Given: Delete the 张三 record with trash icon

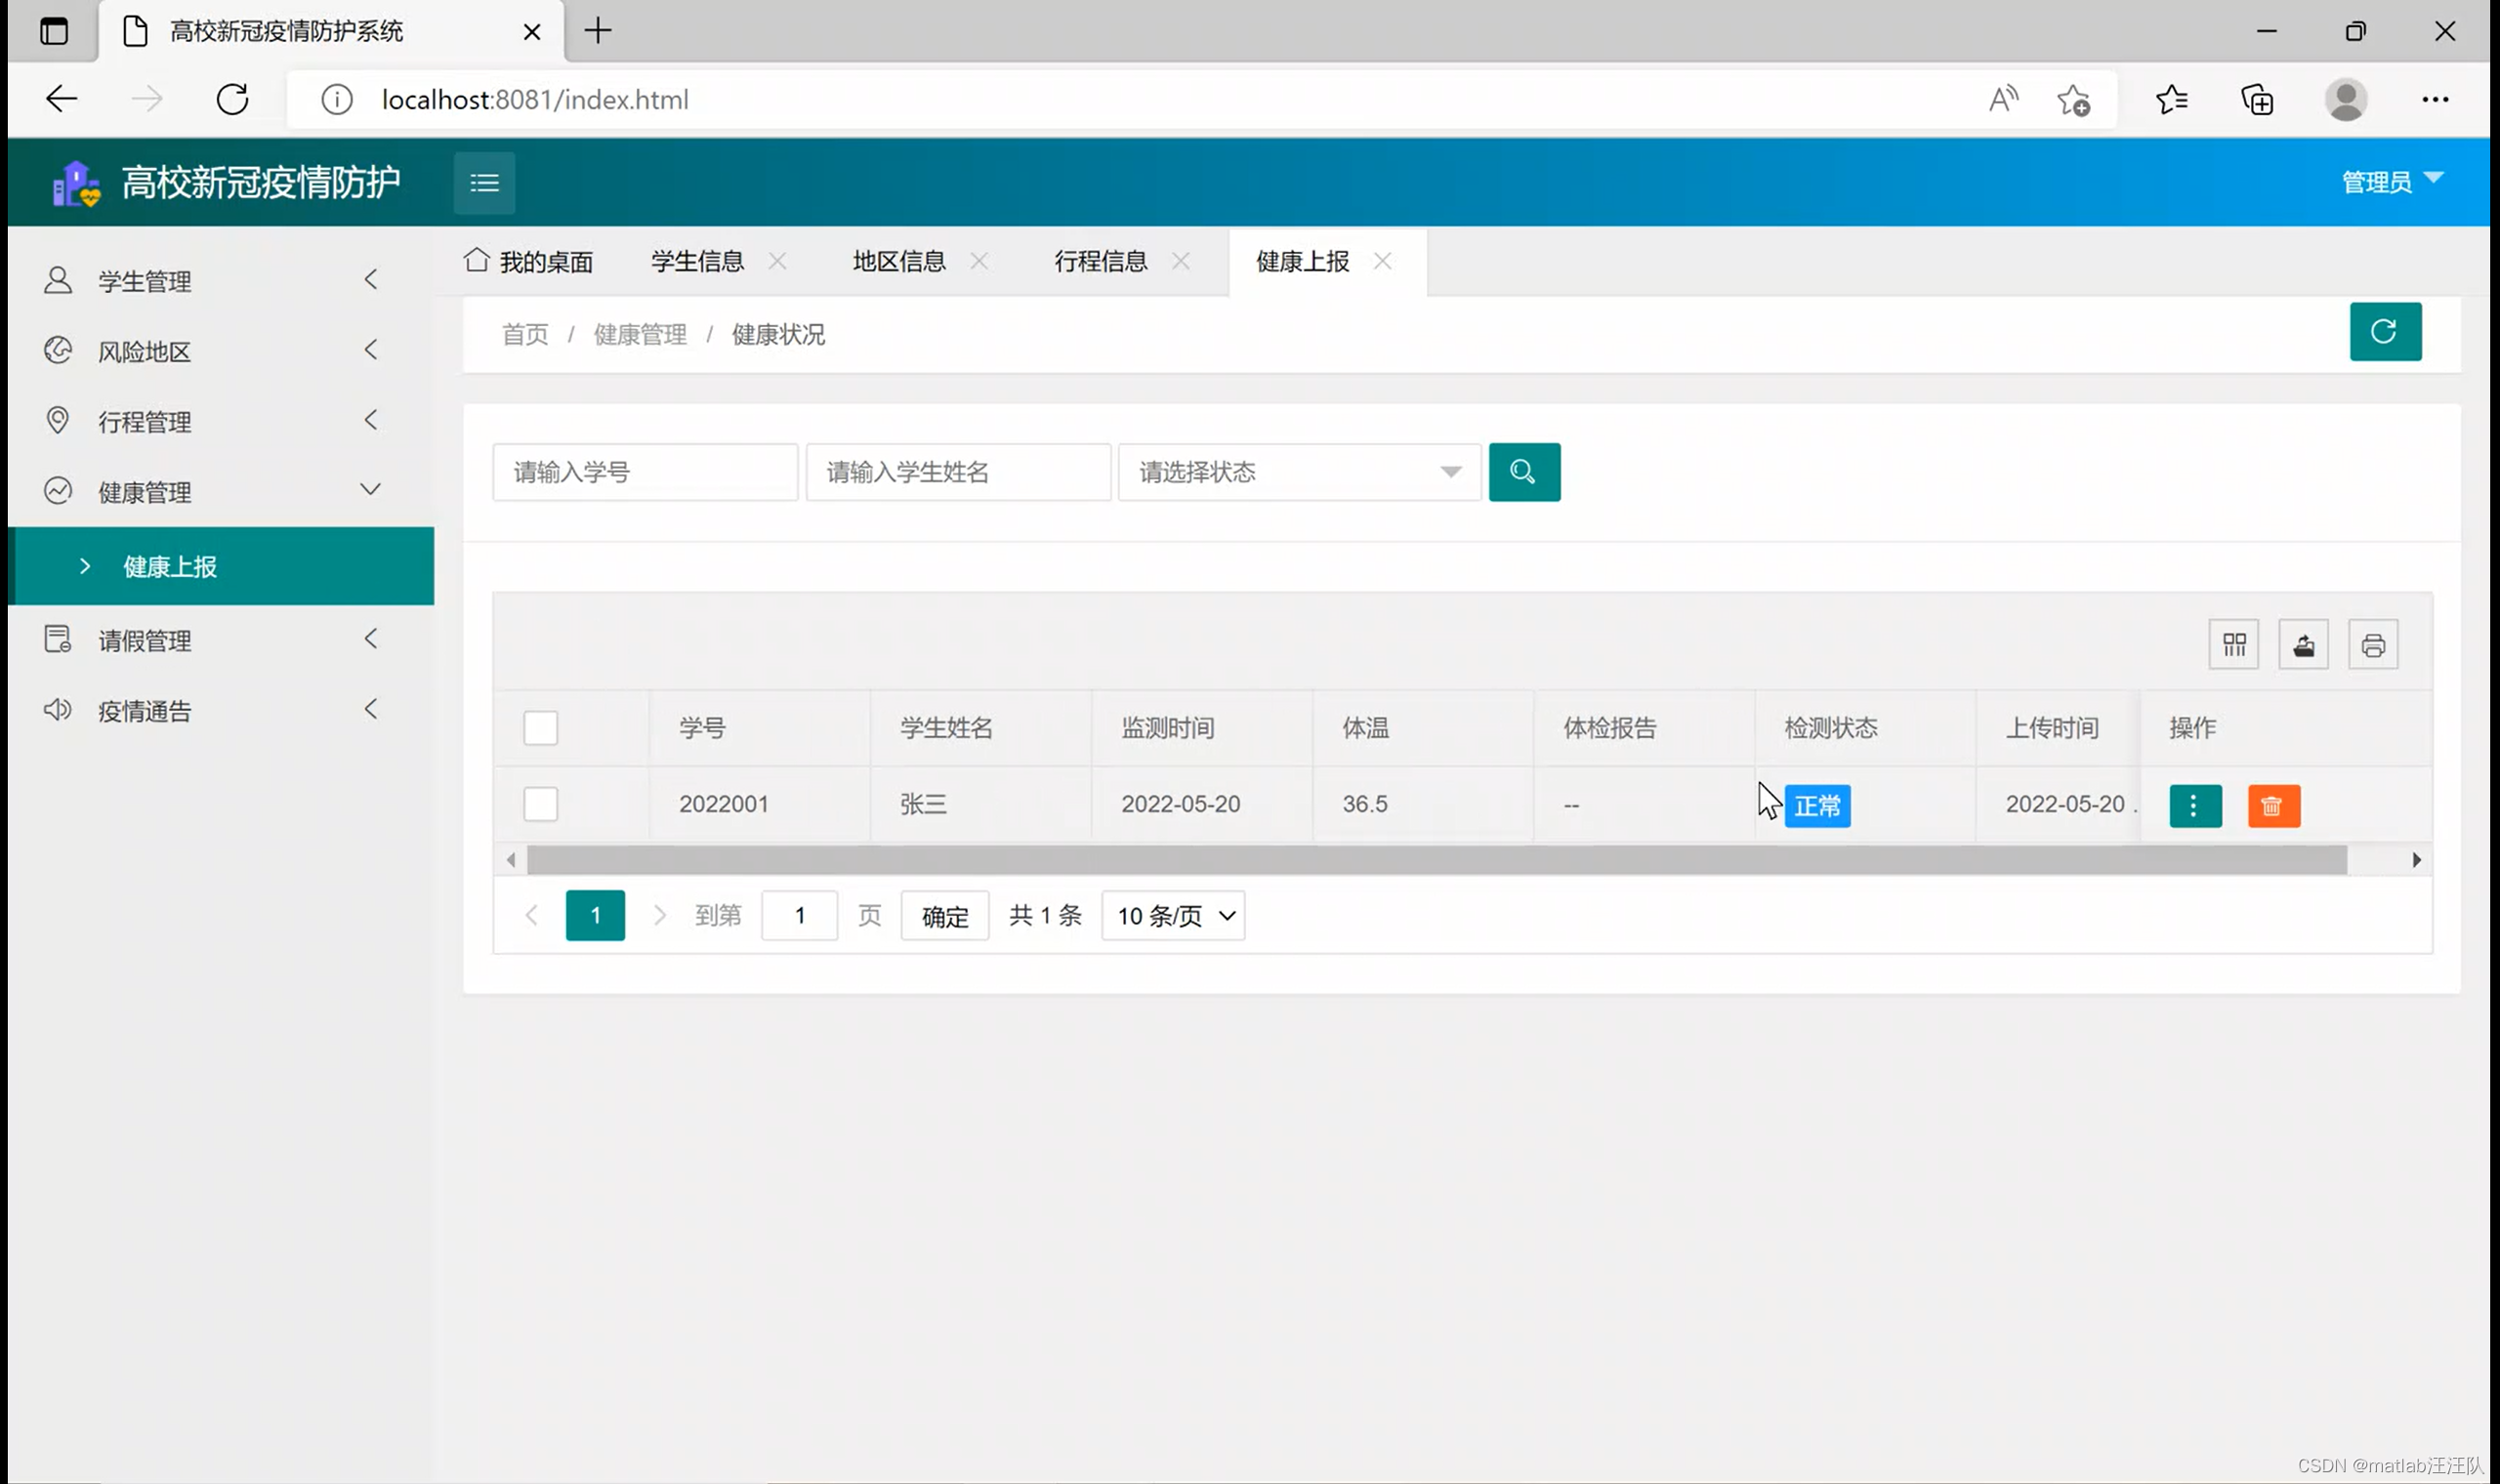Looking at the screenshot, I should [2272, 806].
